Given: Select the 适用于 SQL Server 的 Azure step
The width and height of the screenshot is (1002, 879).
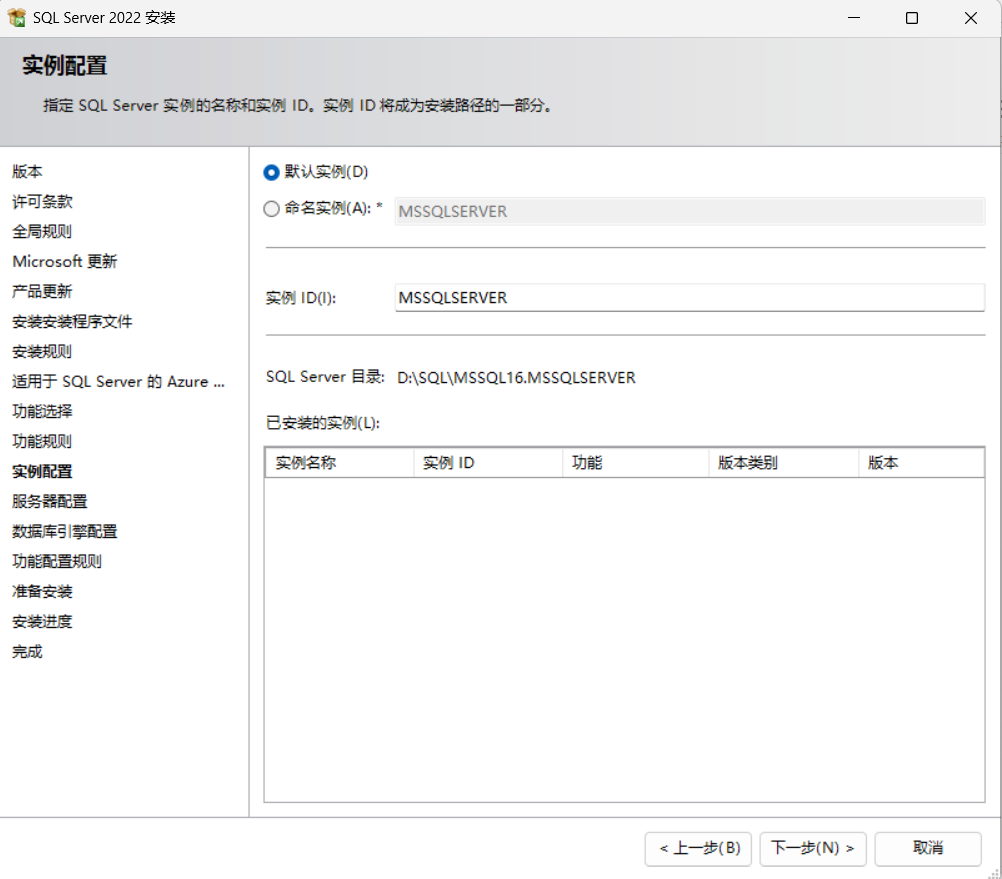Looking at the screenshot, I should click(118, 382).
